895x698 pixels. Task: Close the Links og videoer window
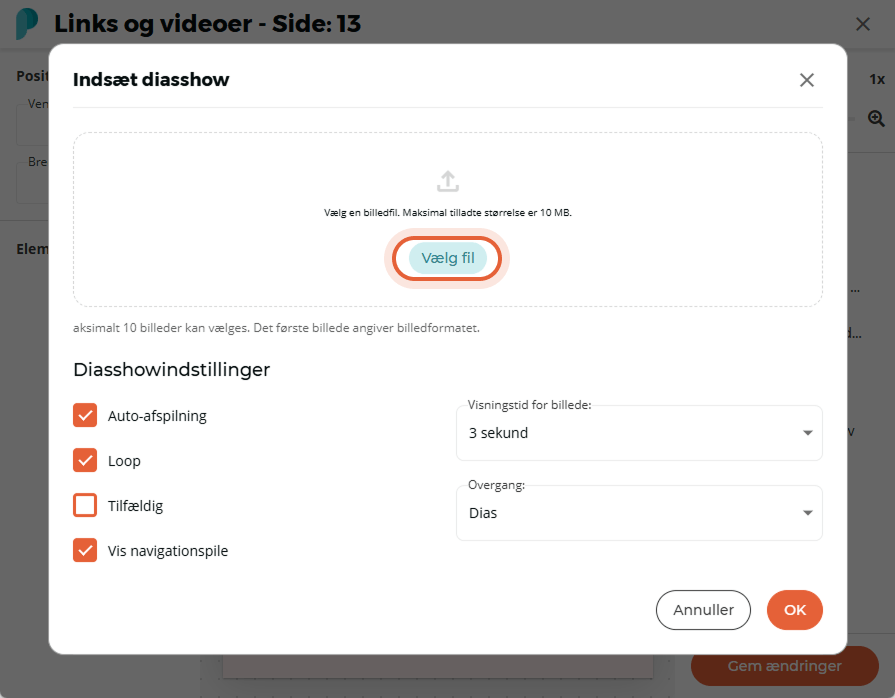(863, 24)
